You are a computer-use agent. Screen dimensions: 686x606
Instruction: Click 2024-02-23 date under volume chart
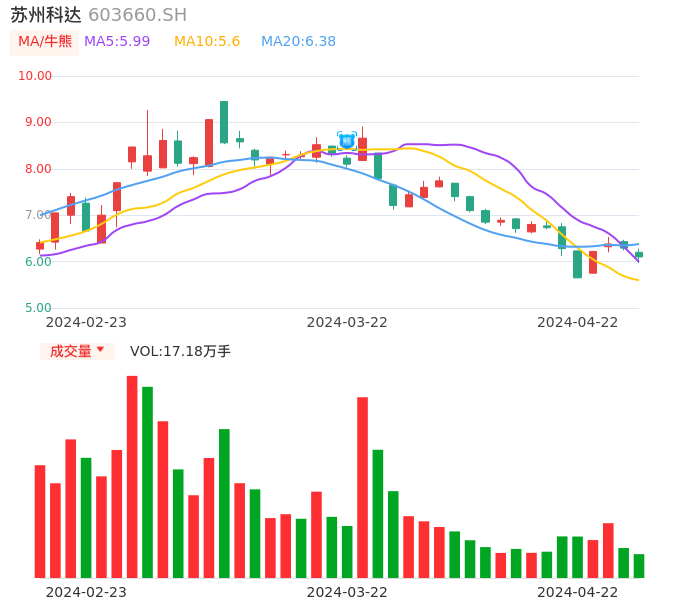(x=86, y=592)
